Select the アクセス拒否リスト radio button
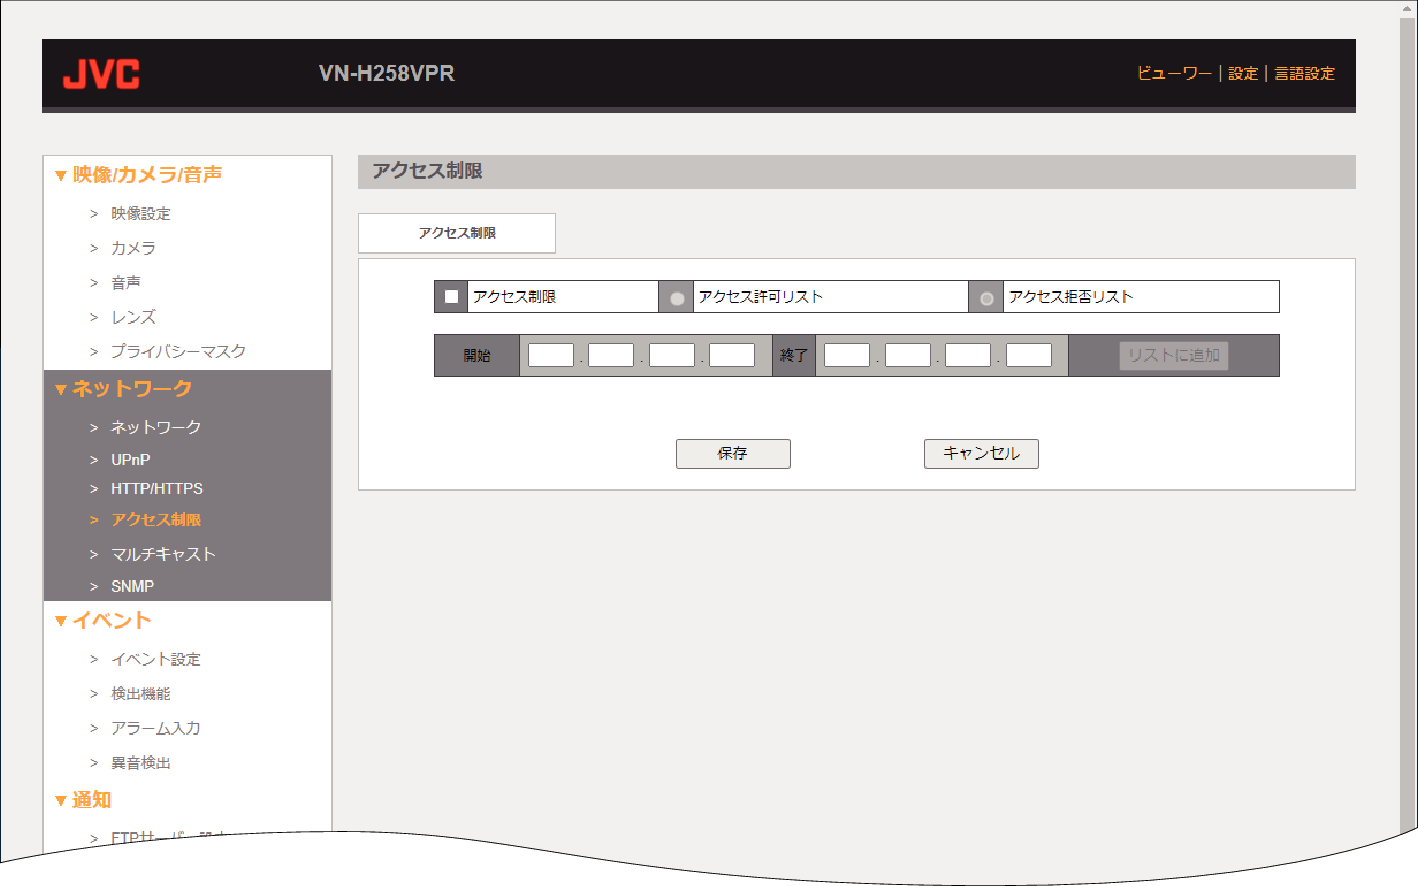1418x886 pixels. pyautogui.click(x=987, y=298)
